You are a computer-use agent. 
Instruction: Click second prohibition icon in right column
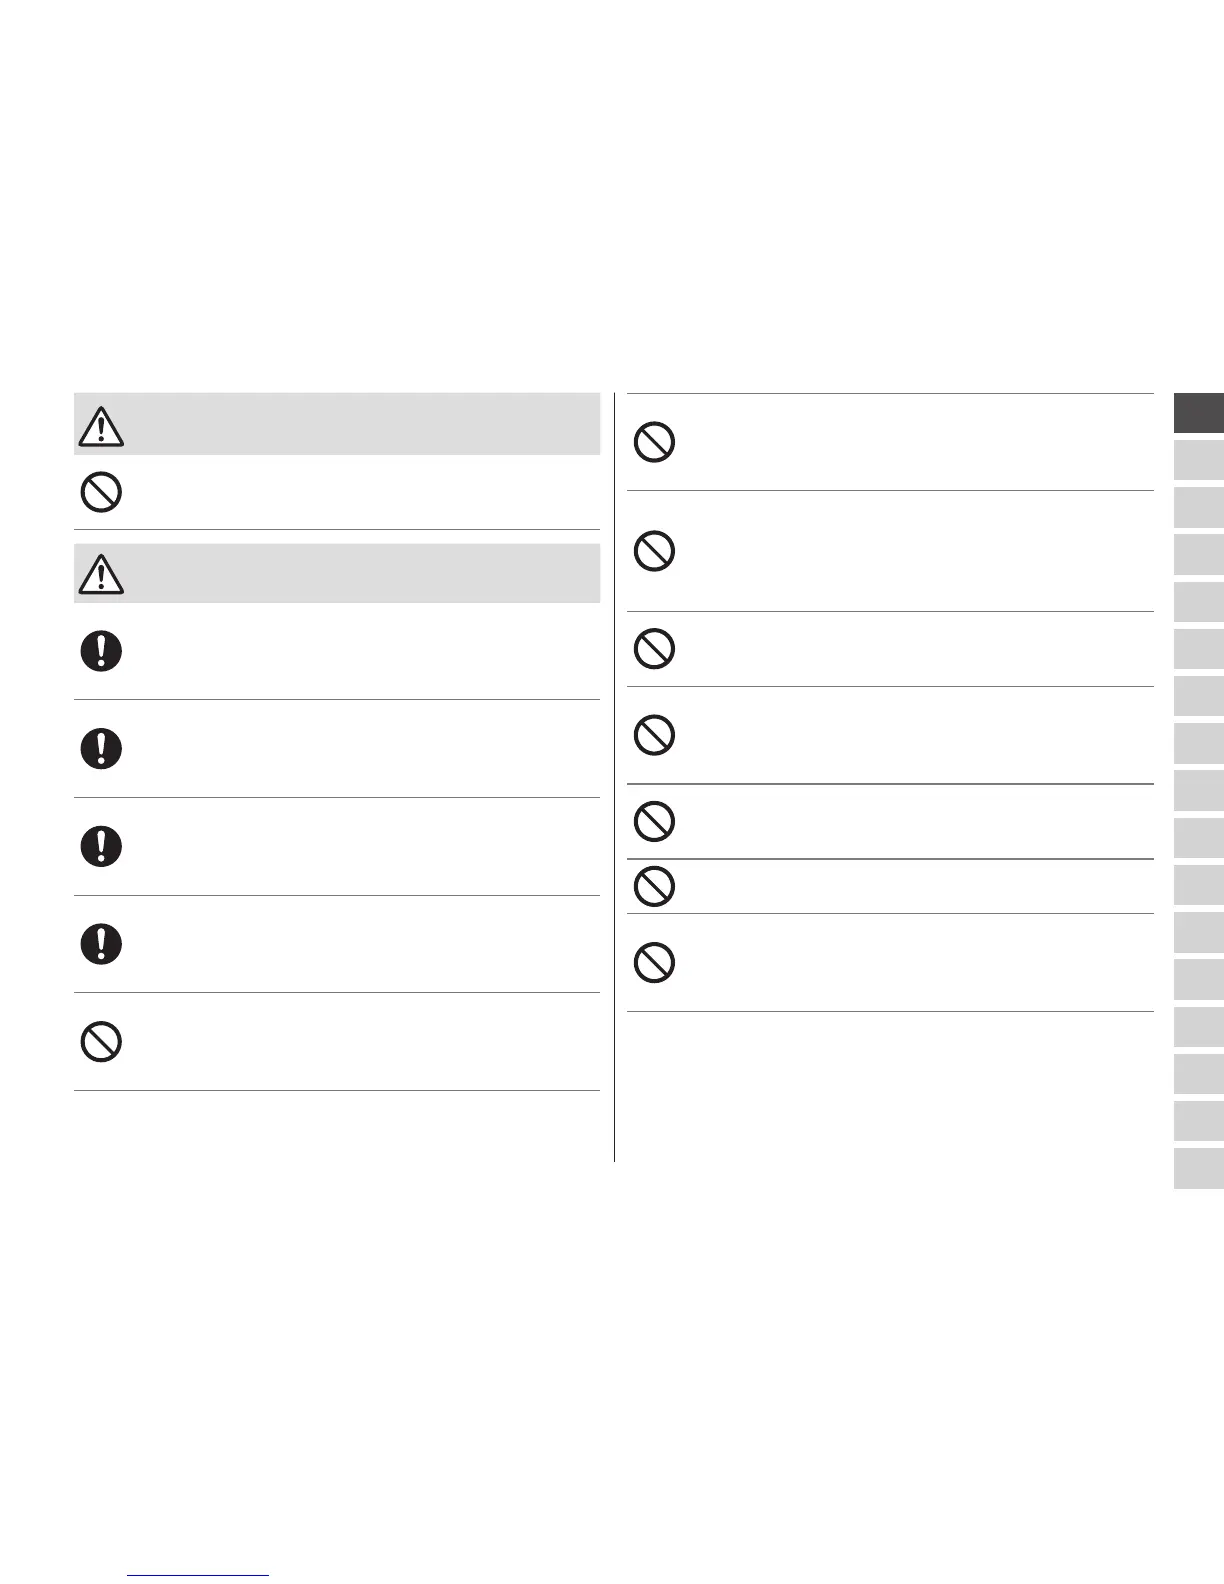point(654,551)
